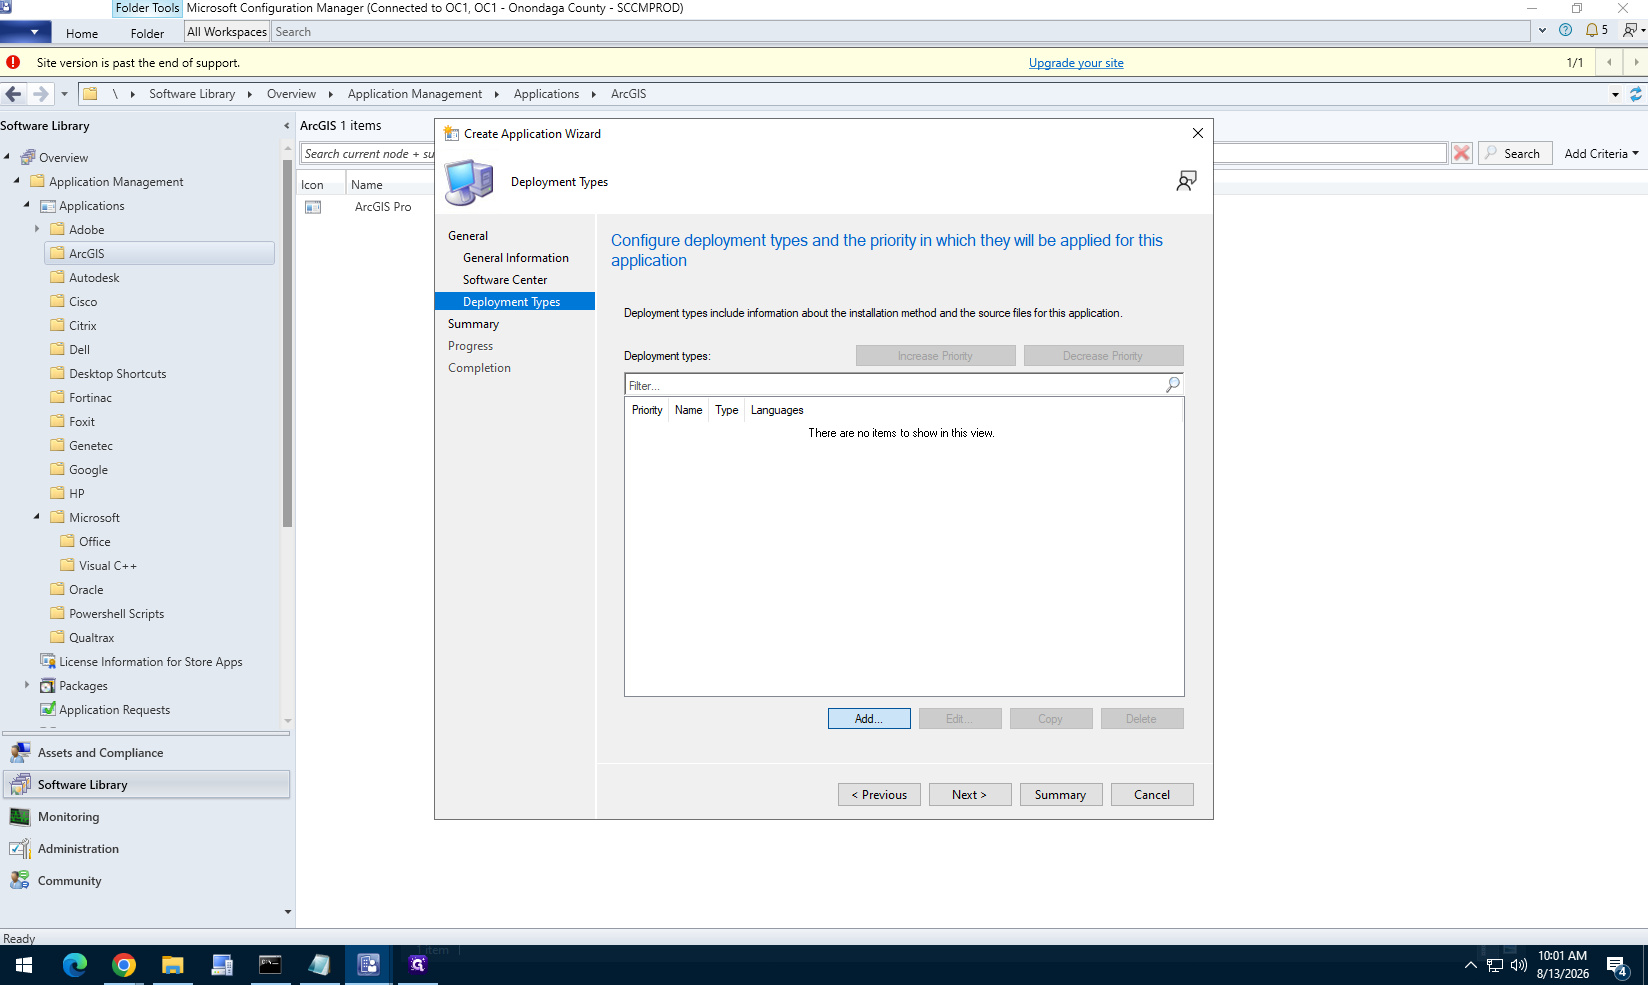Go to Software Center wizard page
The height and width of the screenshot is (985, 1648).
pos(505,280)
